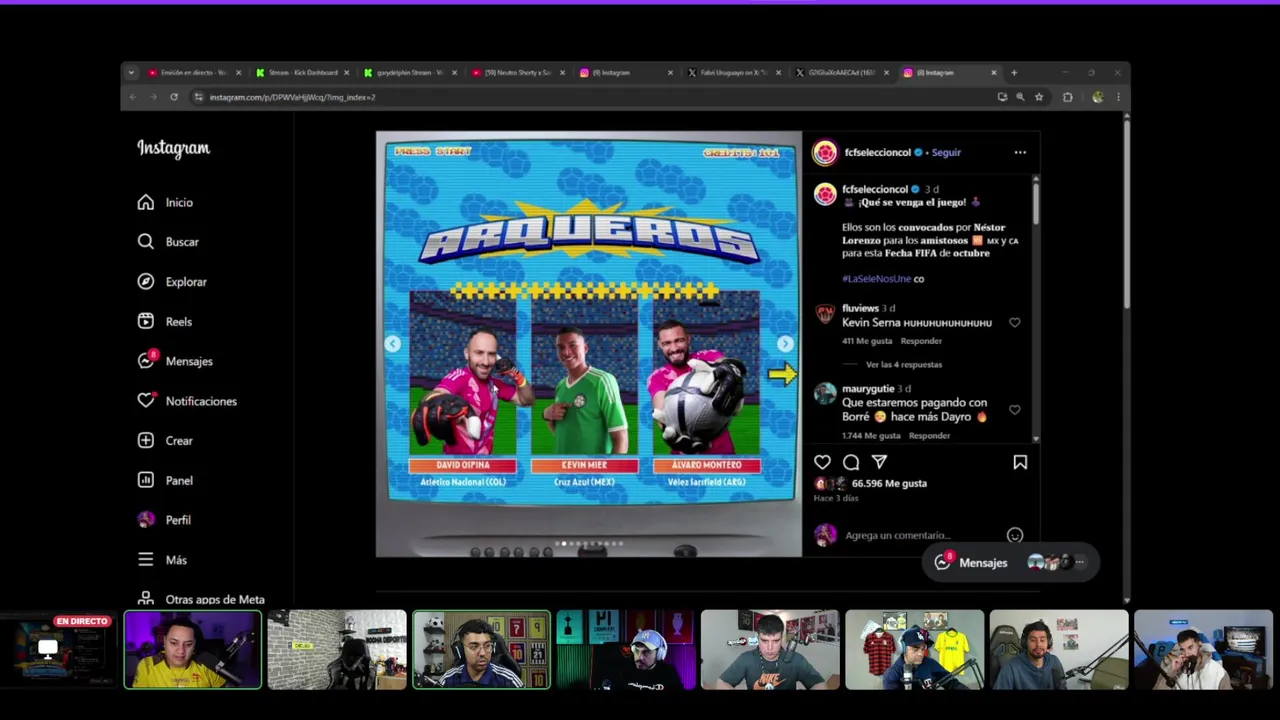Open the Explorar compass icon
The width and height of the screenshot is (1280, 720).
click(x=146, y=281)
